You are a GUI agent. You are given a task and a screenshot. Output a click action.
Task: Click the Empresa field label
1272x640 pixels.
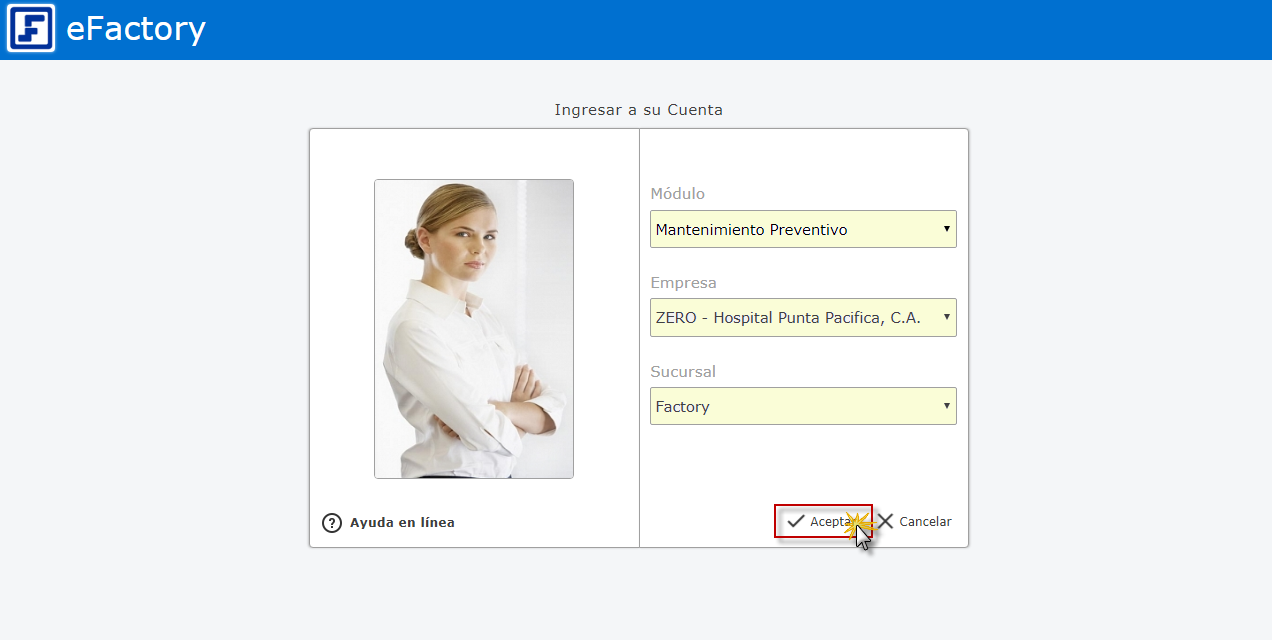coord(683,283)
